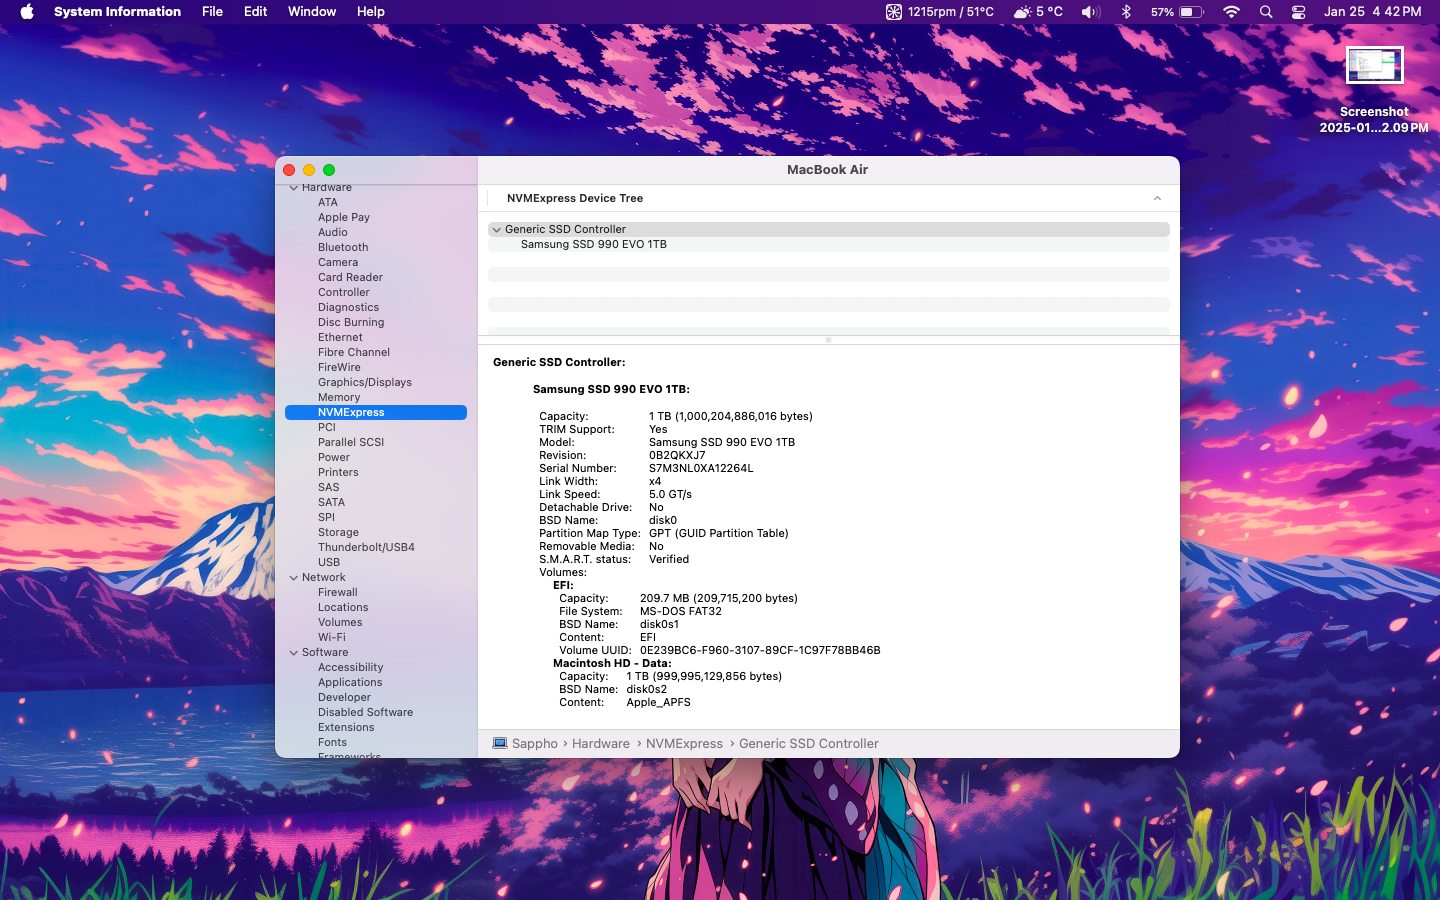1440x900 pixels.
Task: Collapse the Generic SSD Controller tree row
Action: [496, 229]
